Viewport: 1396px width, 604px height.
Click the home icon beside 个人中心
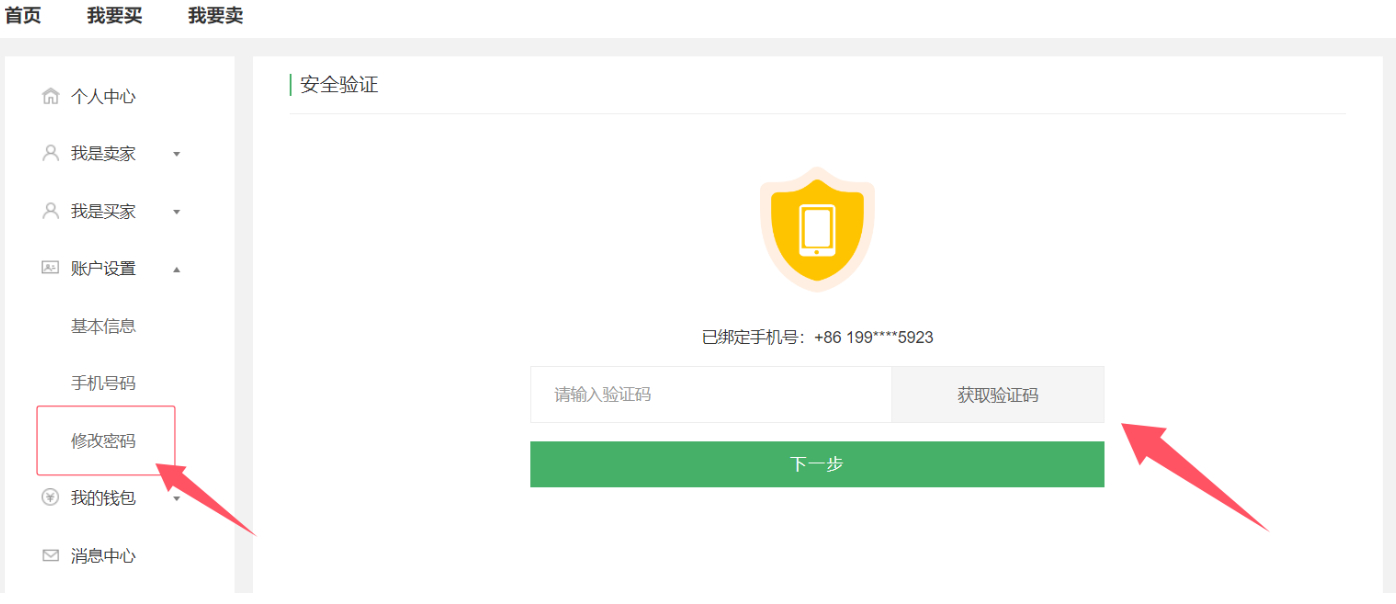click(x=50, y=97)
